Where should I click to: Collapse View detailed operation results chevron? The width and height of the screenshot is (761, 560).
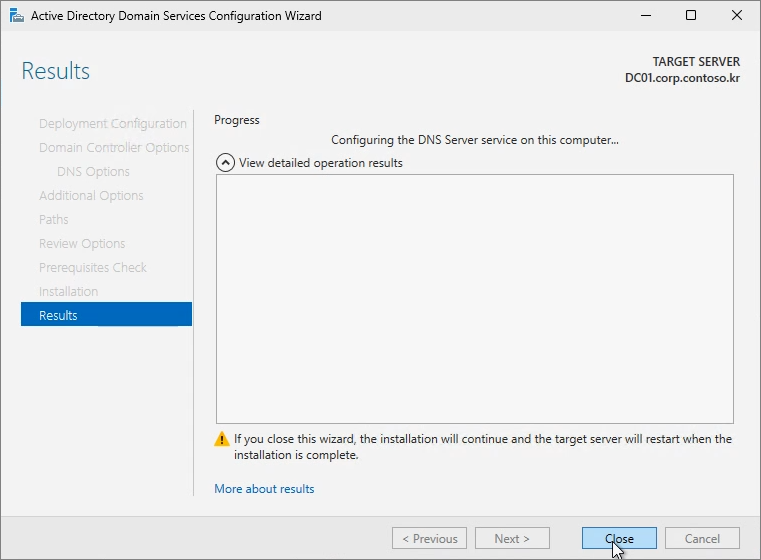[225, 163]
